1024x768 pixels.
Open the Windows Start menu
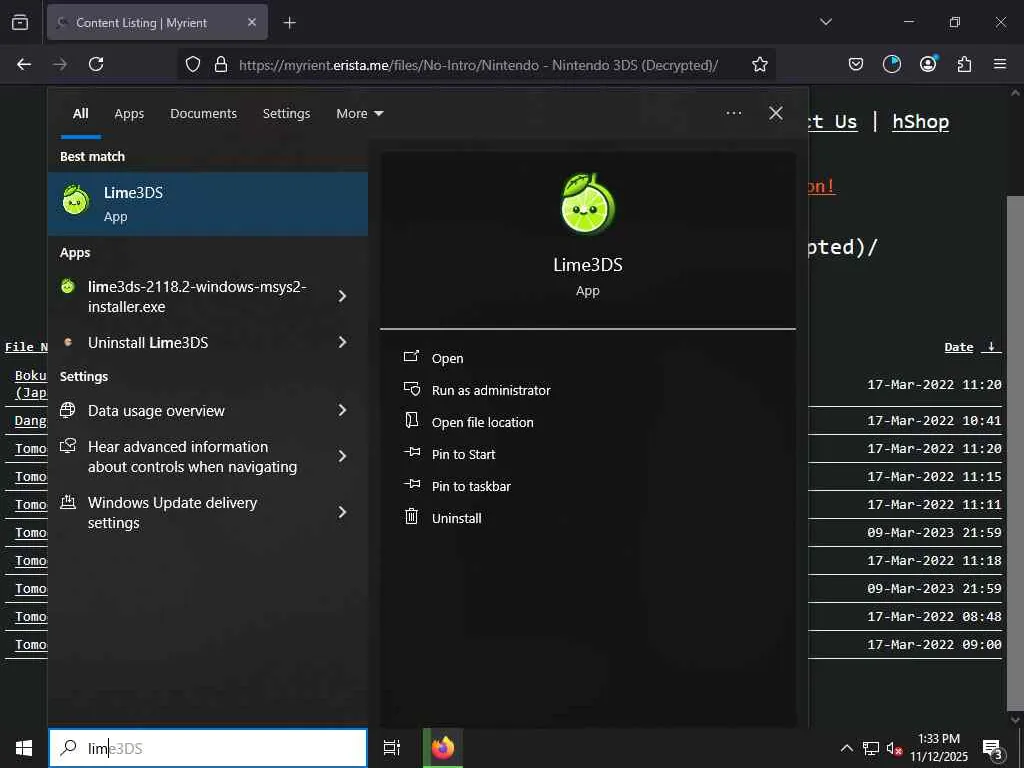tap(24, 748)
